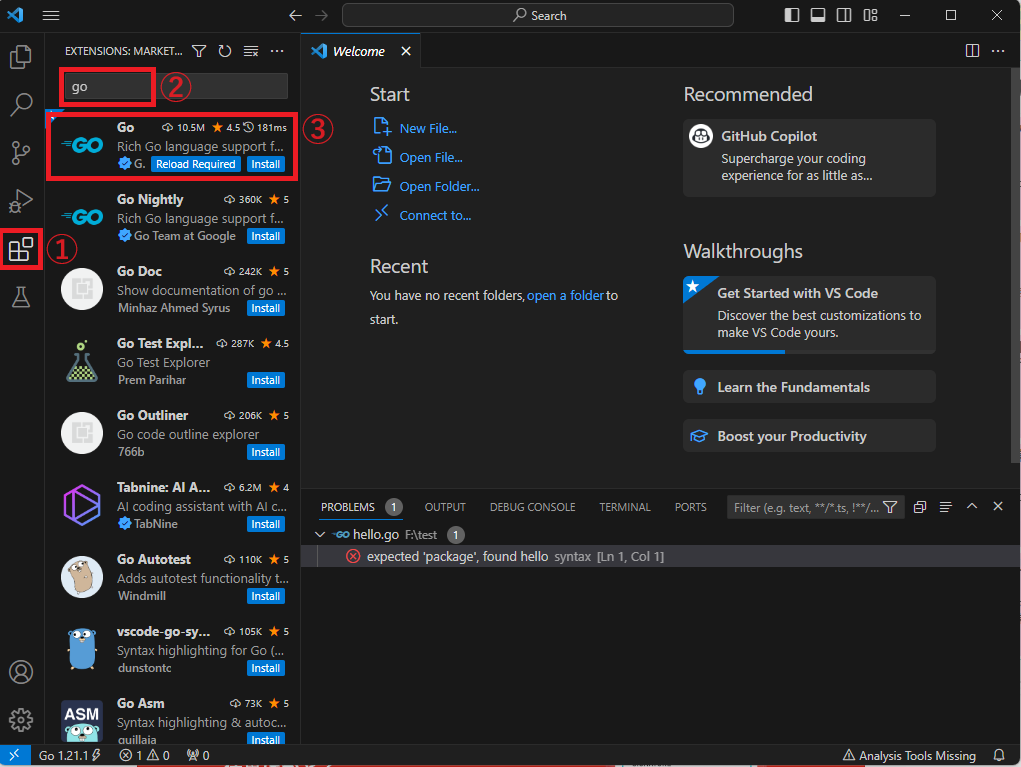Click the Go 1.21.1 status bar item

69,755
